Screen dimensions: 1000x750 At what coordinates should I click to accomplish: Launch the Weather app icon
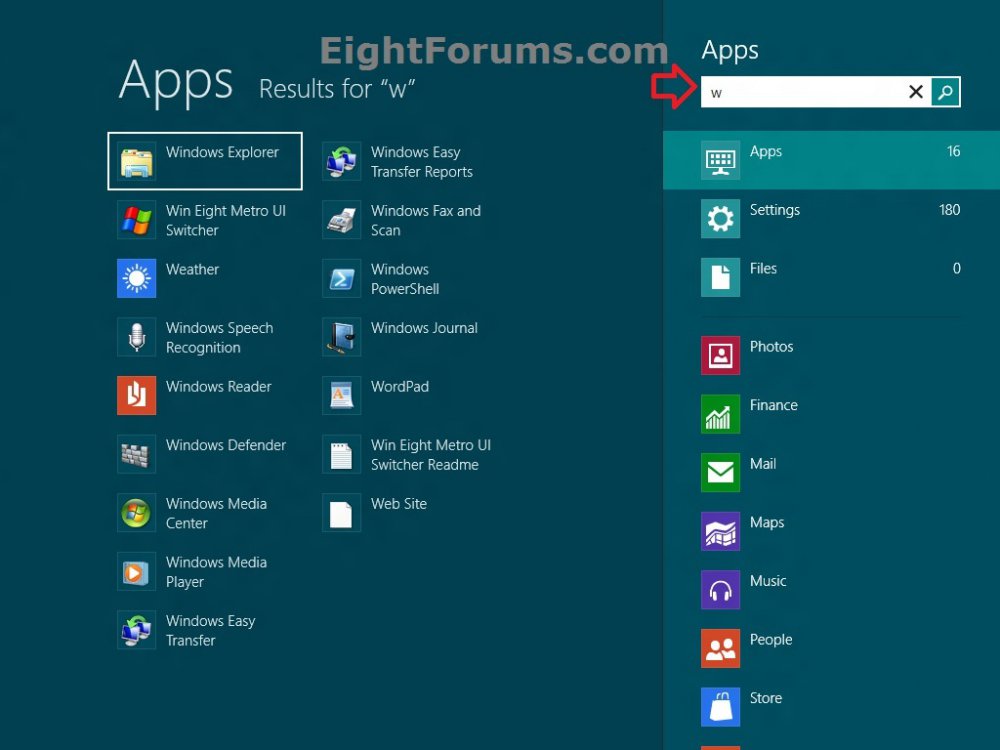pyautogui.click(x=137, y=278)
